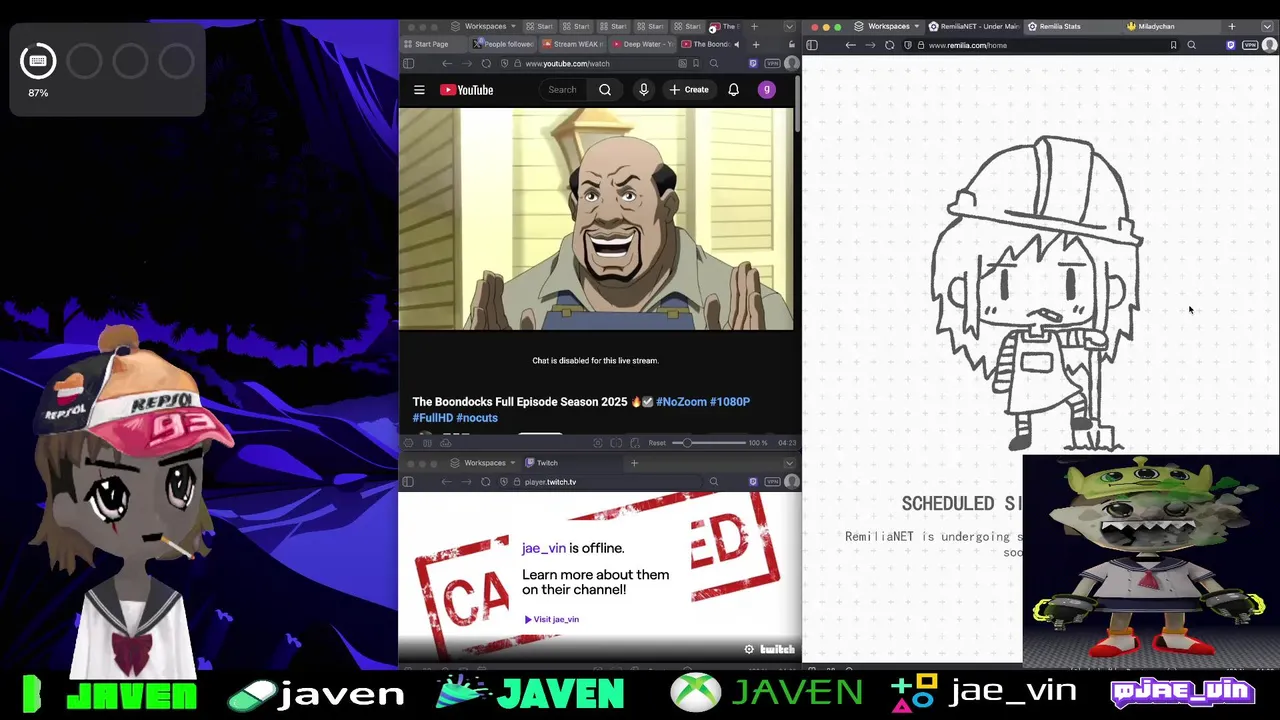Image resolution: width=1280 pixels, height=720 pixels.
Task: Open YouTube notifications bell
Action: click(x=733, y=90)
